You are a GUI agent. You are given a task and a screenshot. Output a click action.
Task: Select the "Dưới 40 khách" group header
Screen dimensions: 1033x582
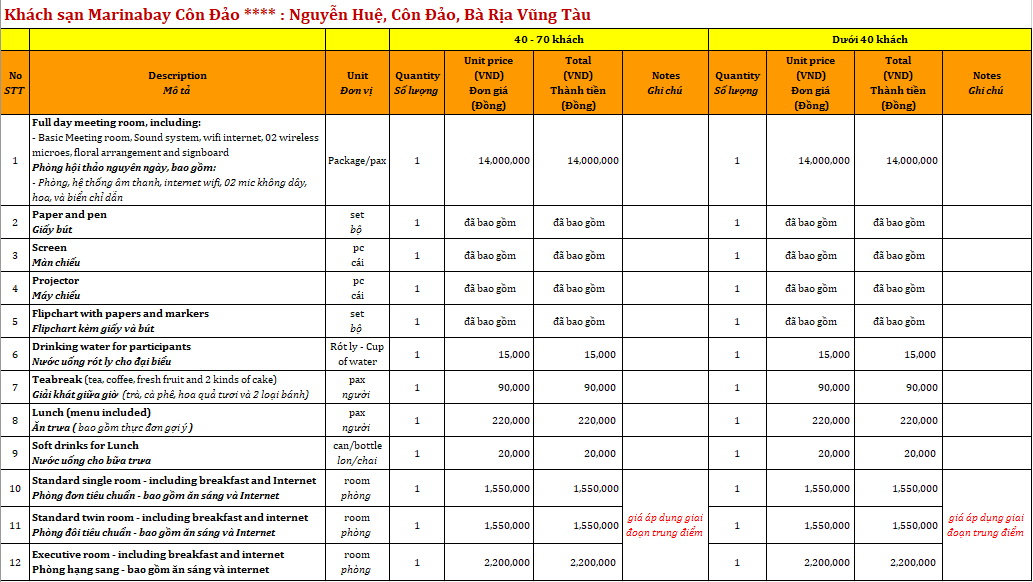coord(870,40)
